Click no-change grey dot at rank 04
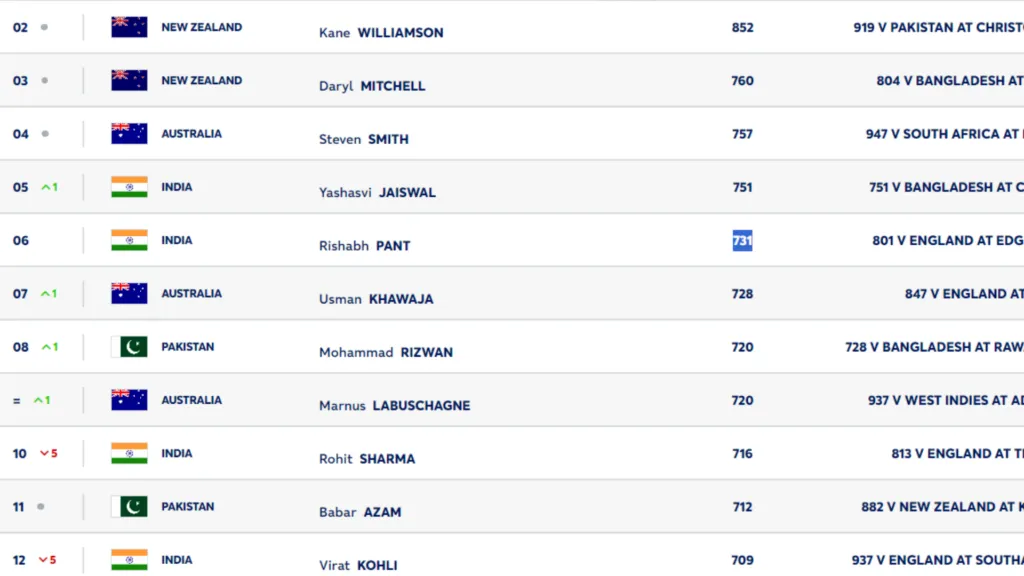 [45, 134]
